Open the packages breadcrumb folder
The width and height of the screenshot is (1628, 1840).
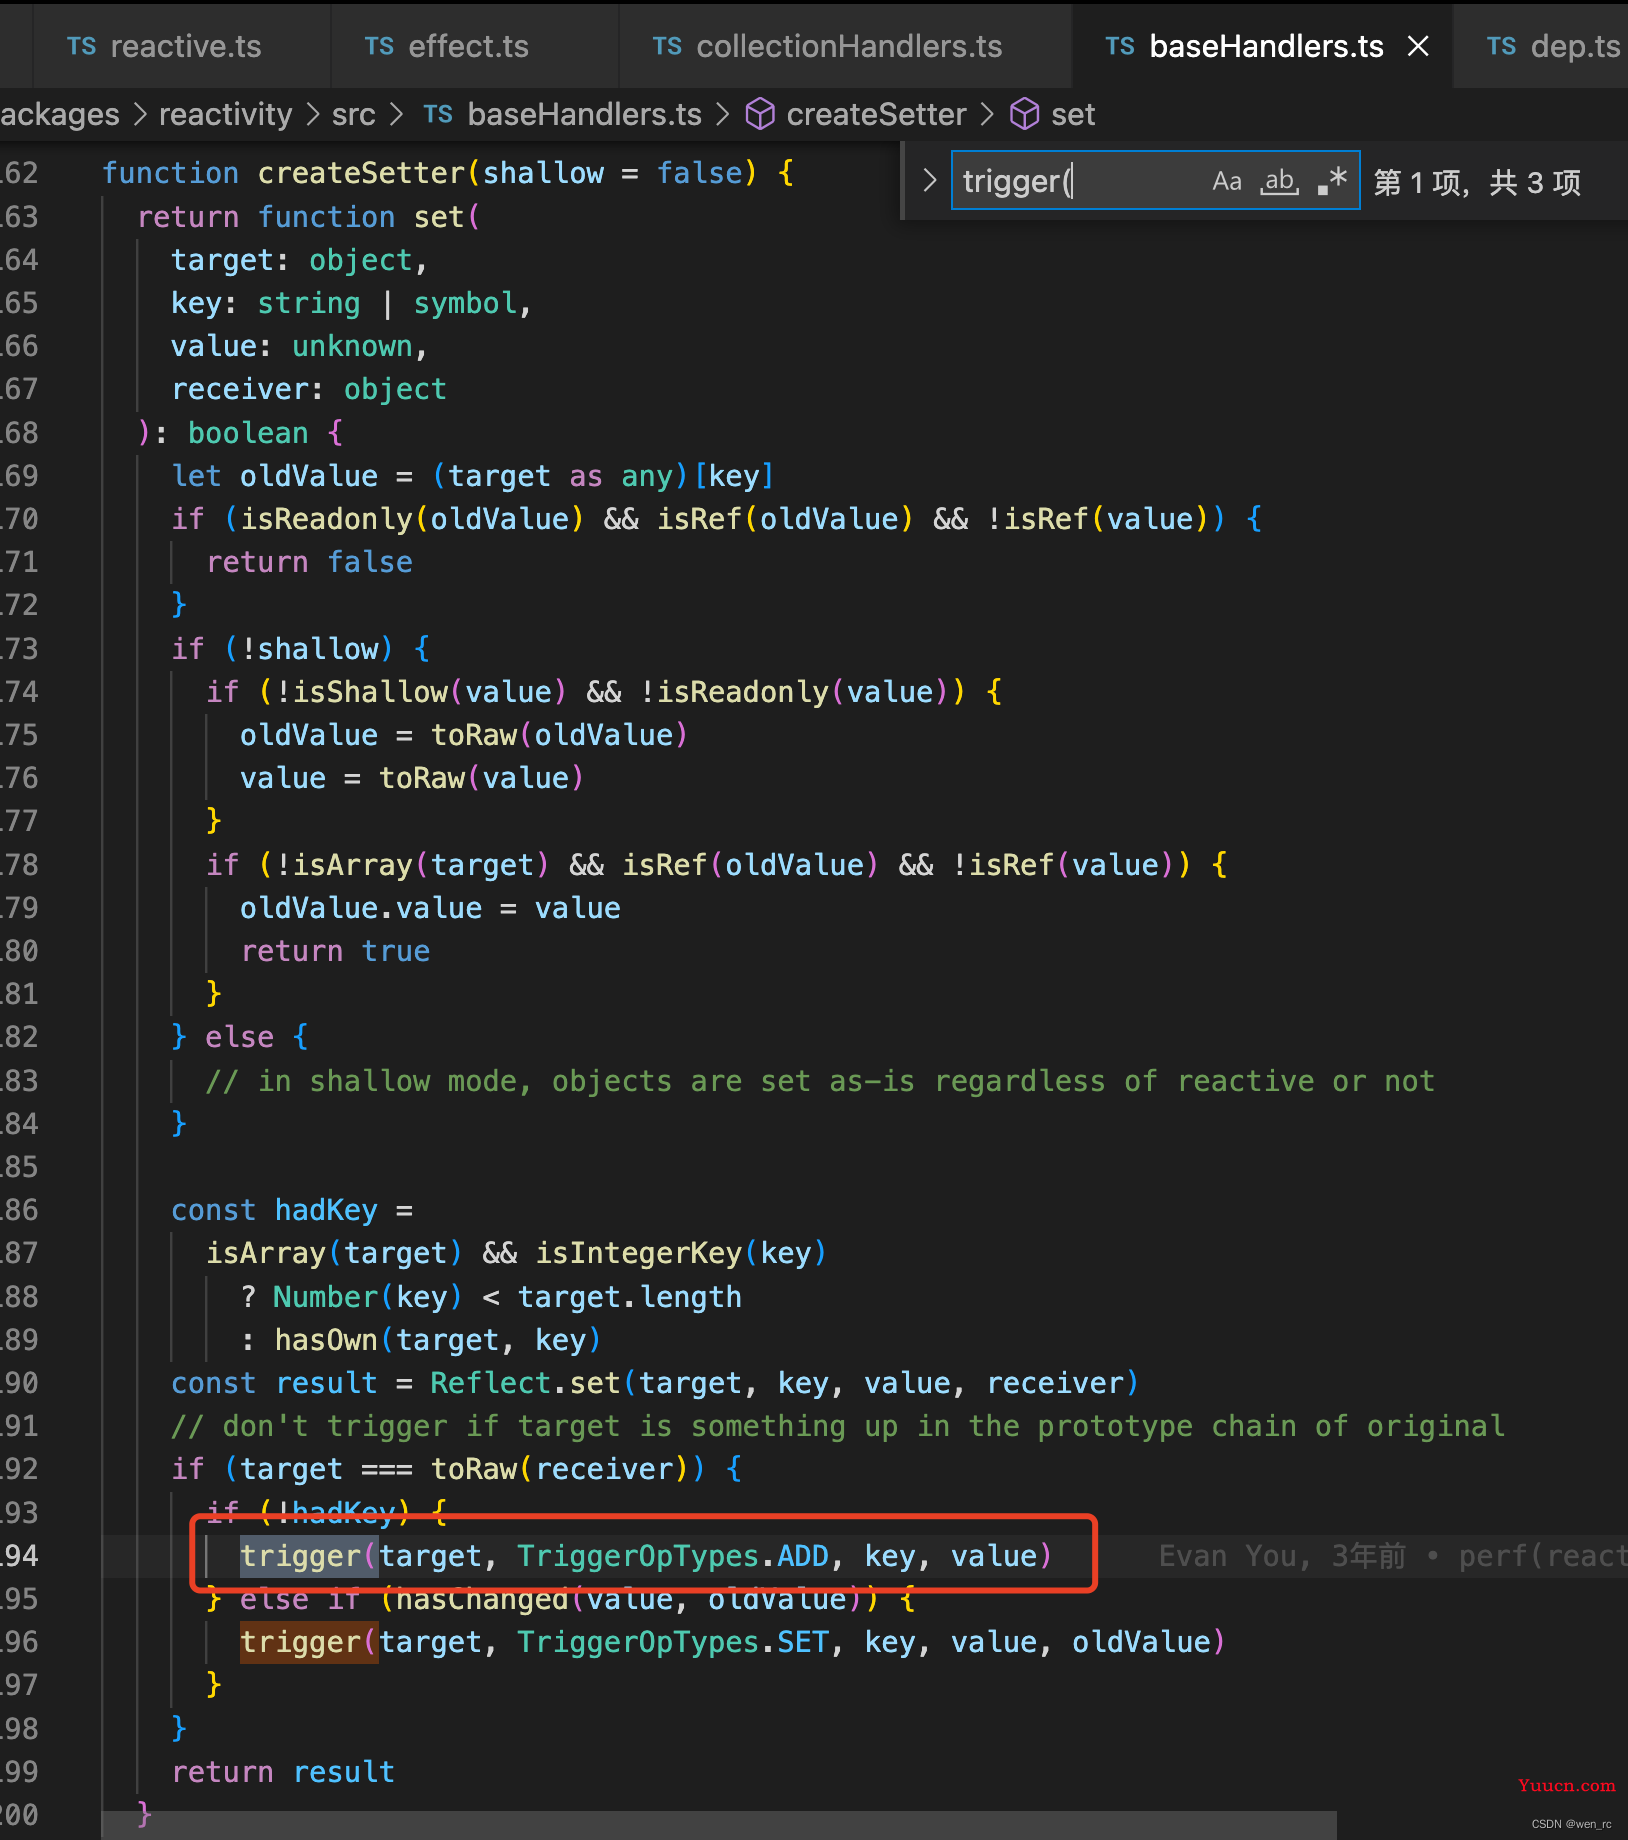[60, 114]
